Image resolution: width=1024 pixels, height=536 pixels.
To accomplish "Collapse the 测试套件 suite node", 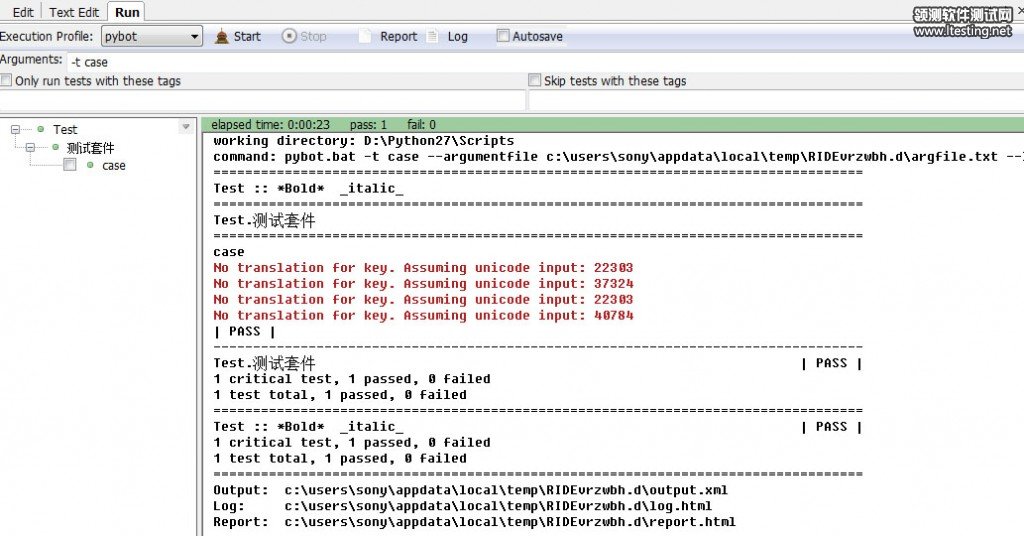I will click(30, 147).
